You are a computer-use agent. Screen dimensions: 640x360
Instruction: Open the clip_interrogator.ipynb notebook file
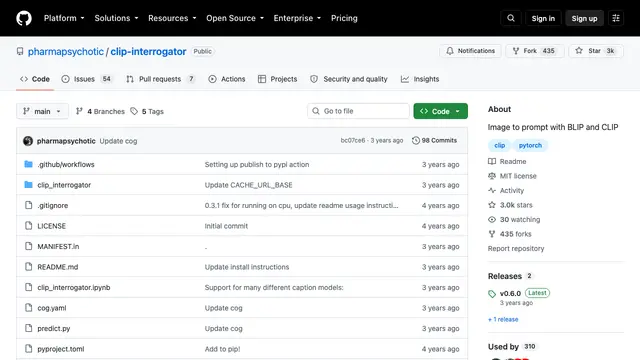[74, 287]
